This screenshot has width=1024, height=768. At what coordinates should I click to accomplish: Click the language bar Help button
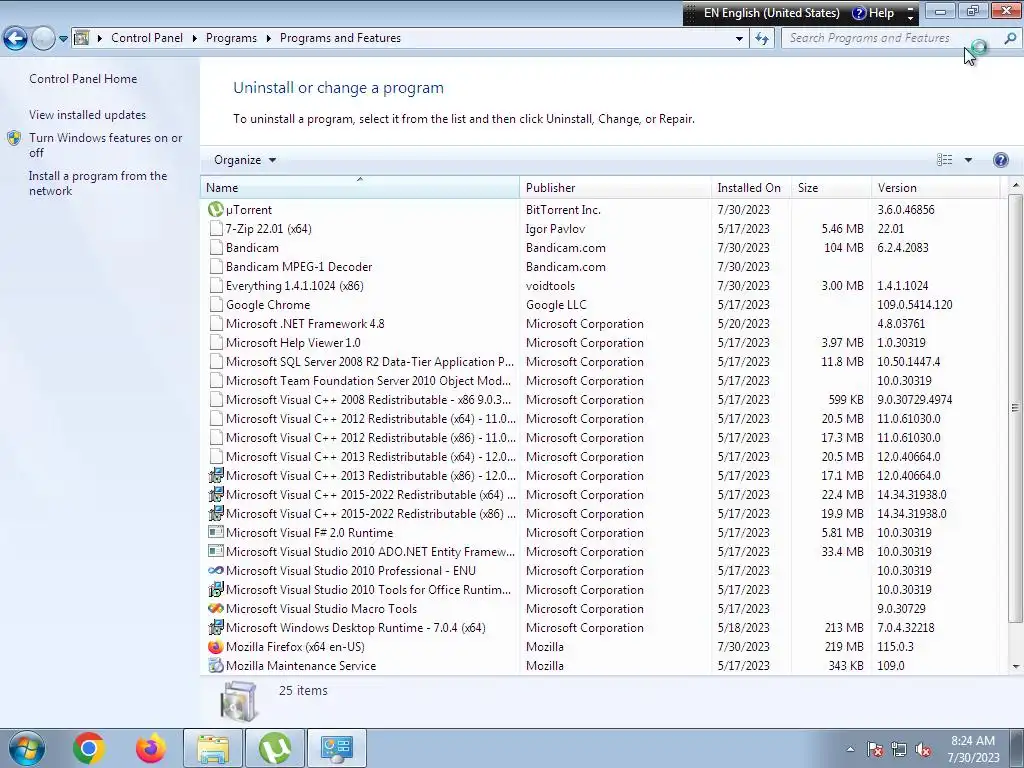(873, 13)
